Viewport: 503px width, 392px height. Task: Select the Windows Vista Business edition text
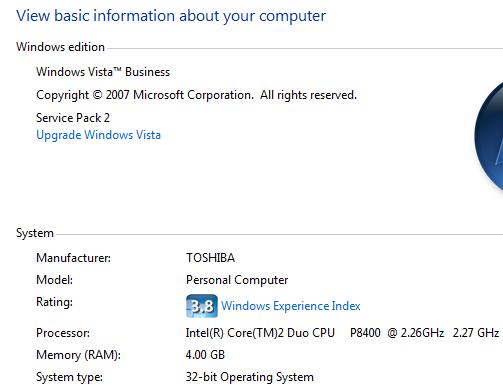pos(103,72)
